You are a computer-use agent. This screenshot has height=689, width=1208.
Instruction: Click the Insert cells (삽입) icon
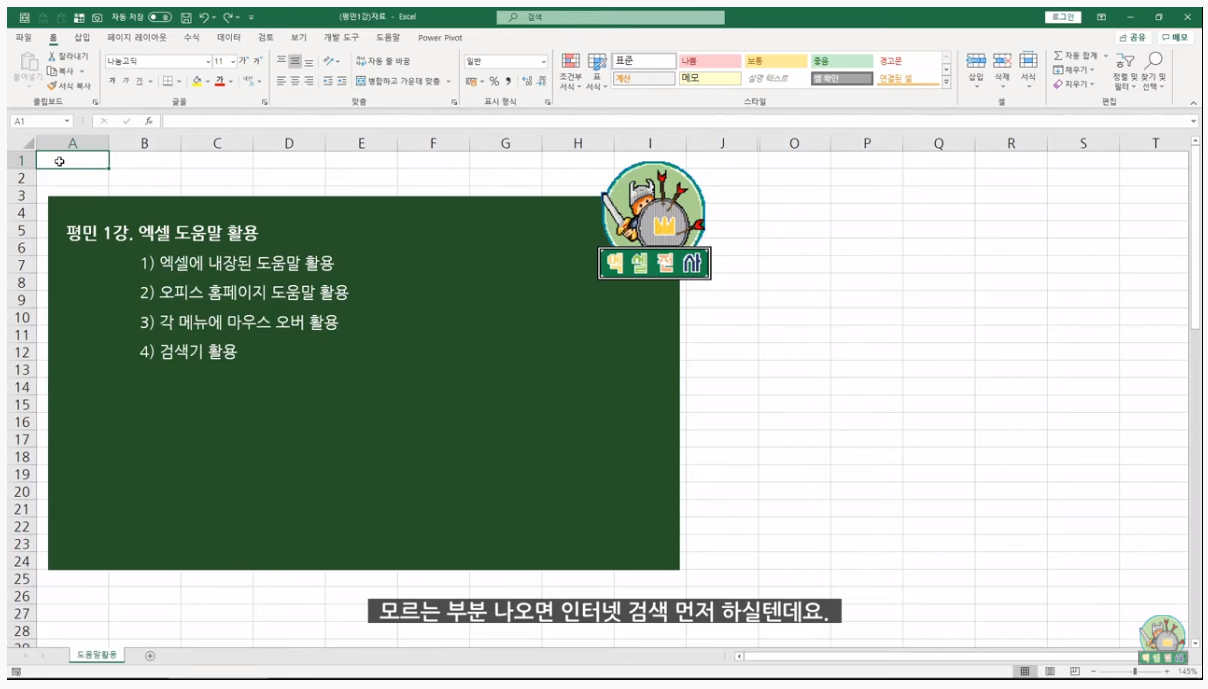point(976,62)
